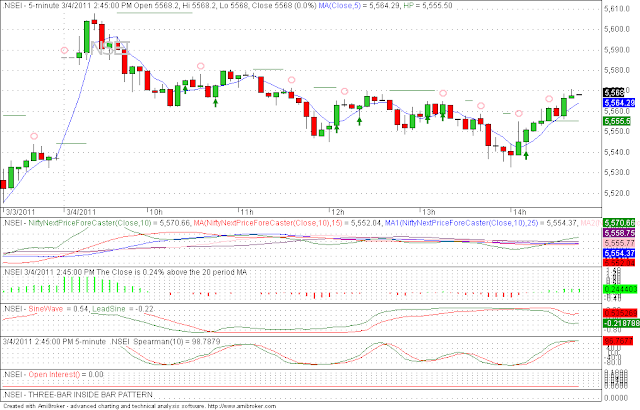Click the green 5,570.66 forecaster value tag

pyautogui.click(x=620, y=223)
